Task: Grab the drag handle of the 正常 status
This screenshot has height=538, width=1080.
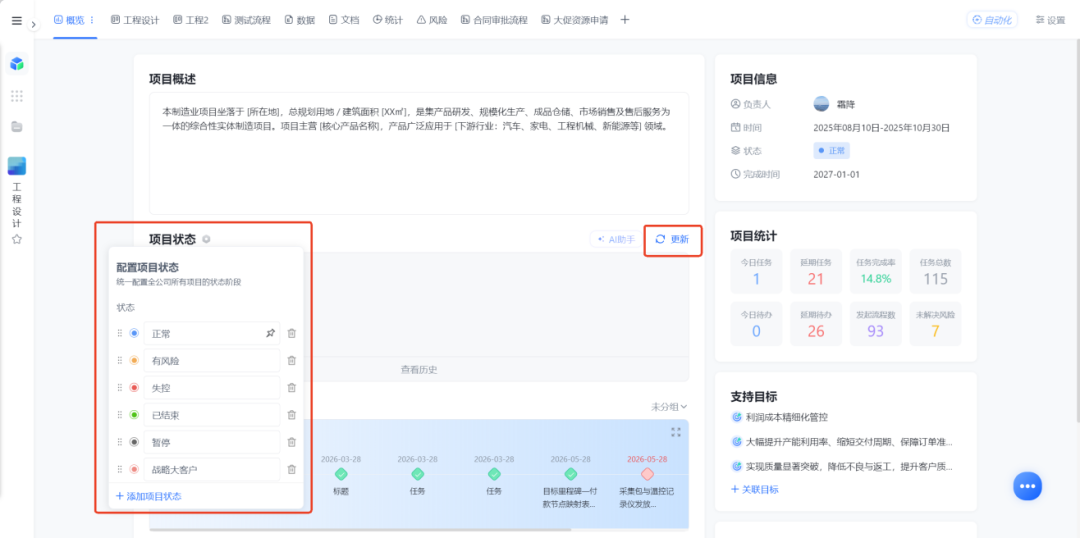Action: 120,333
